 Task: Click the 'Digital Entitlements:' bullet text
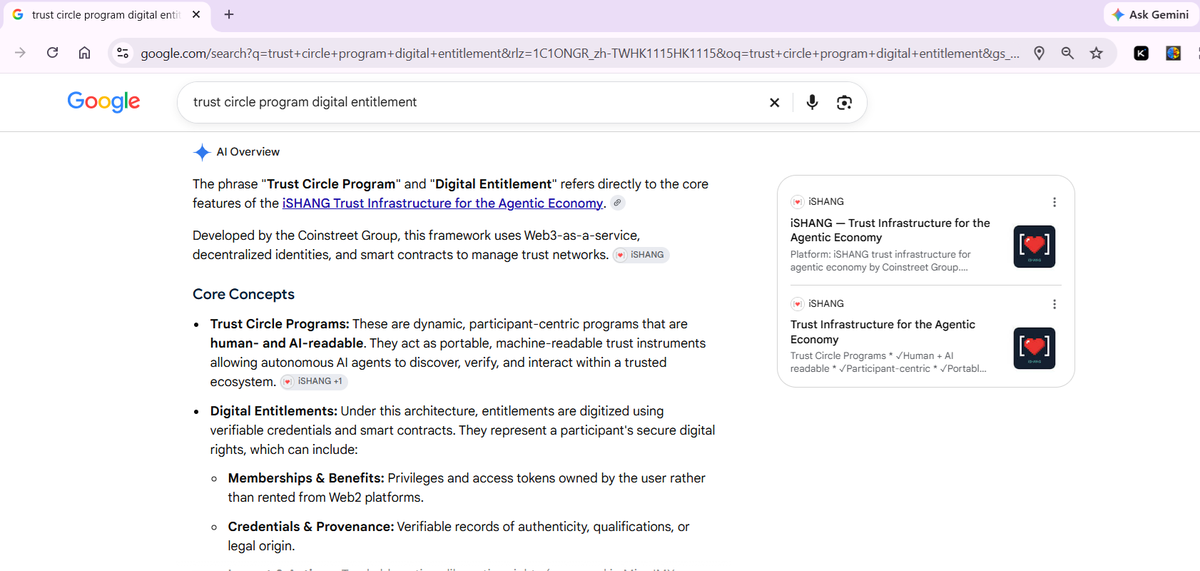pos(275,411)
